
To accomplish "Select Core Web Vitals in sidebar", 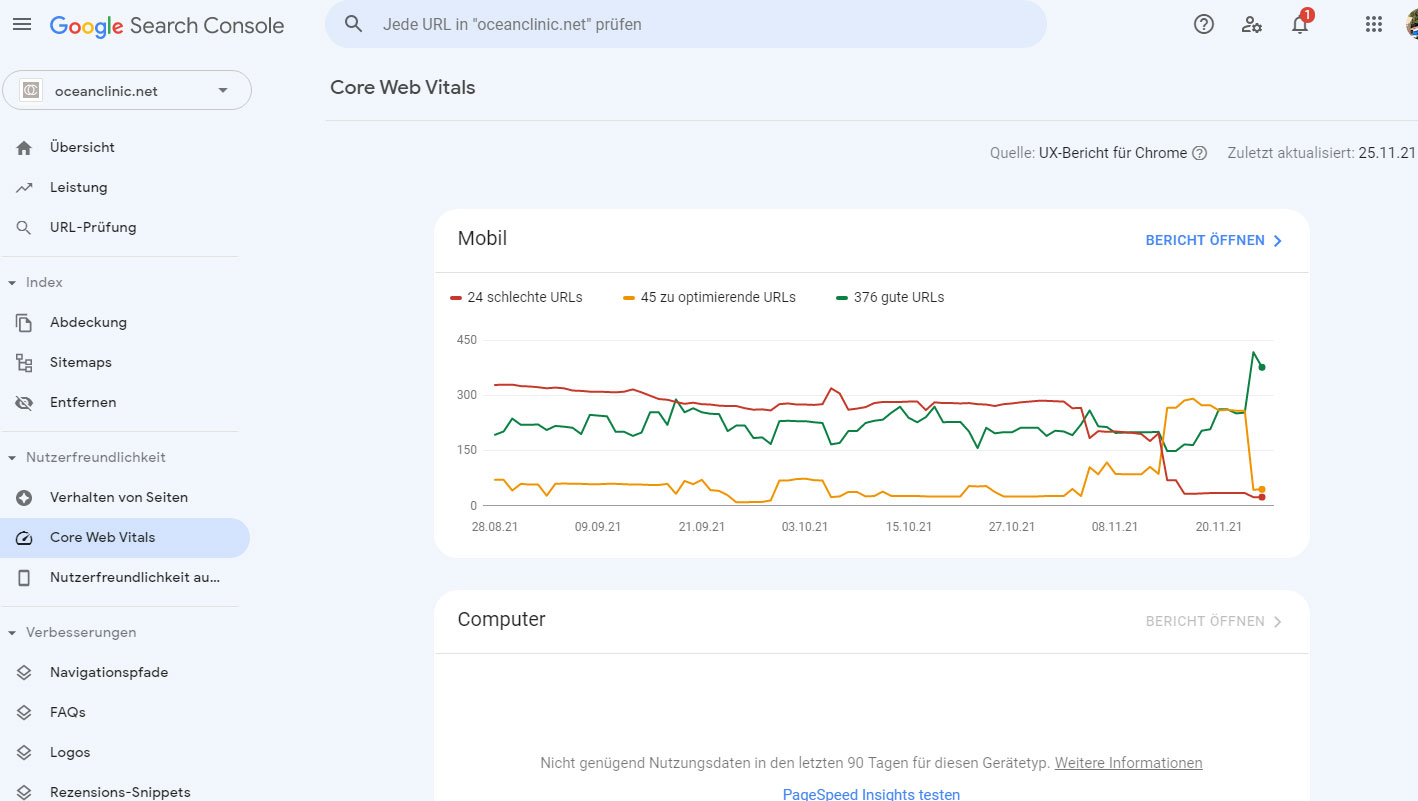I will point(125,537).
